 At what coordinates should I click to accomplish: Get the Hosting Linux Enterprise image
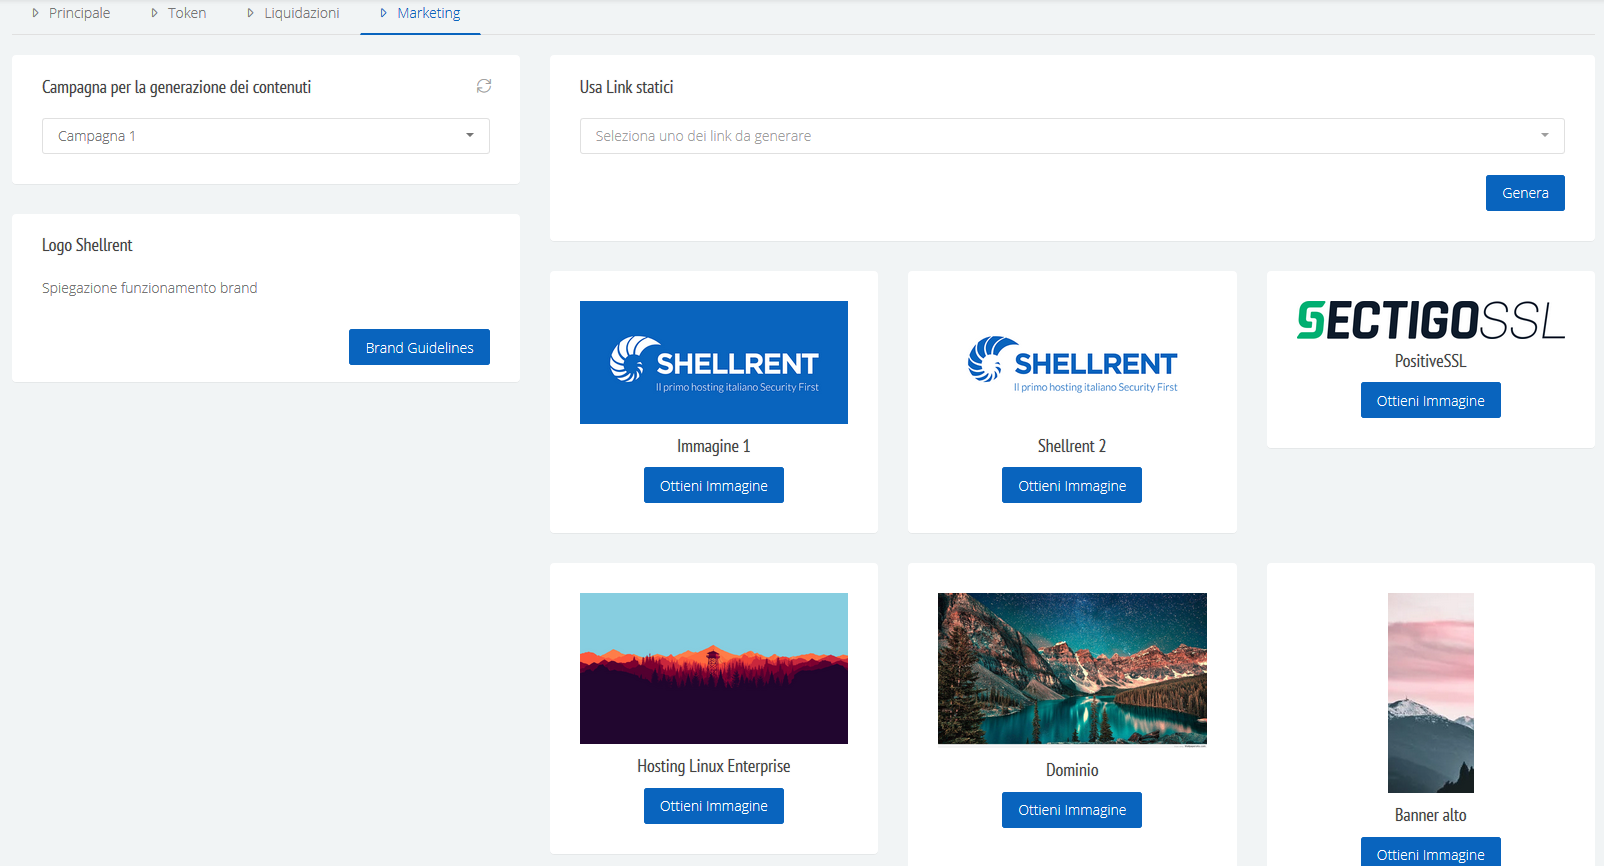pos(714,806)
